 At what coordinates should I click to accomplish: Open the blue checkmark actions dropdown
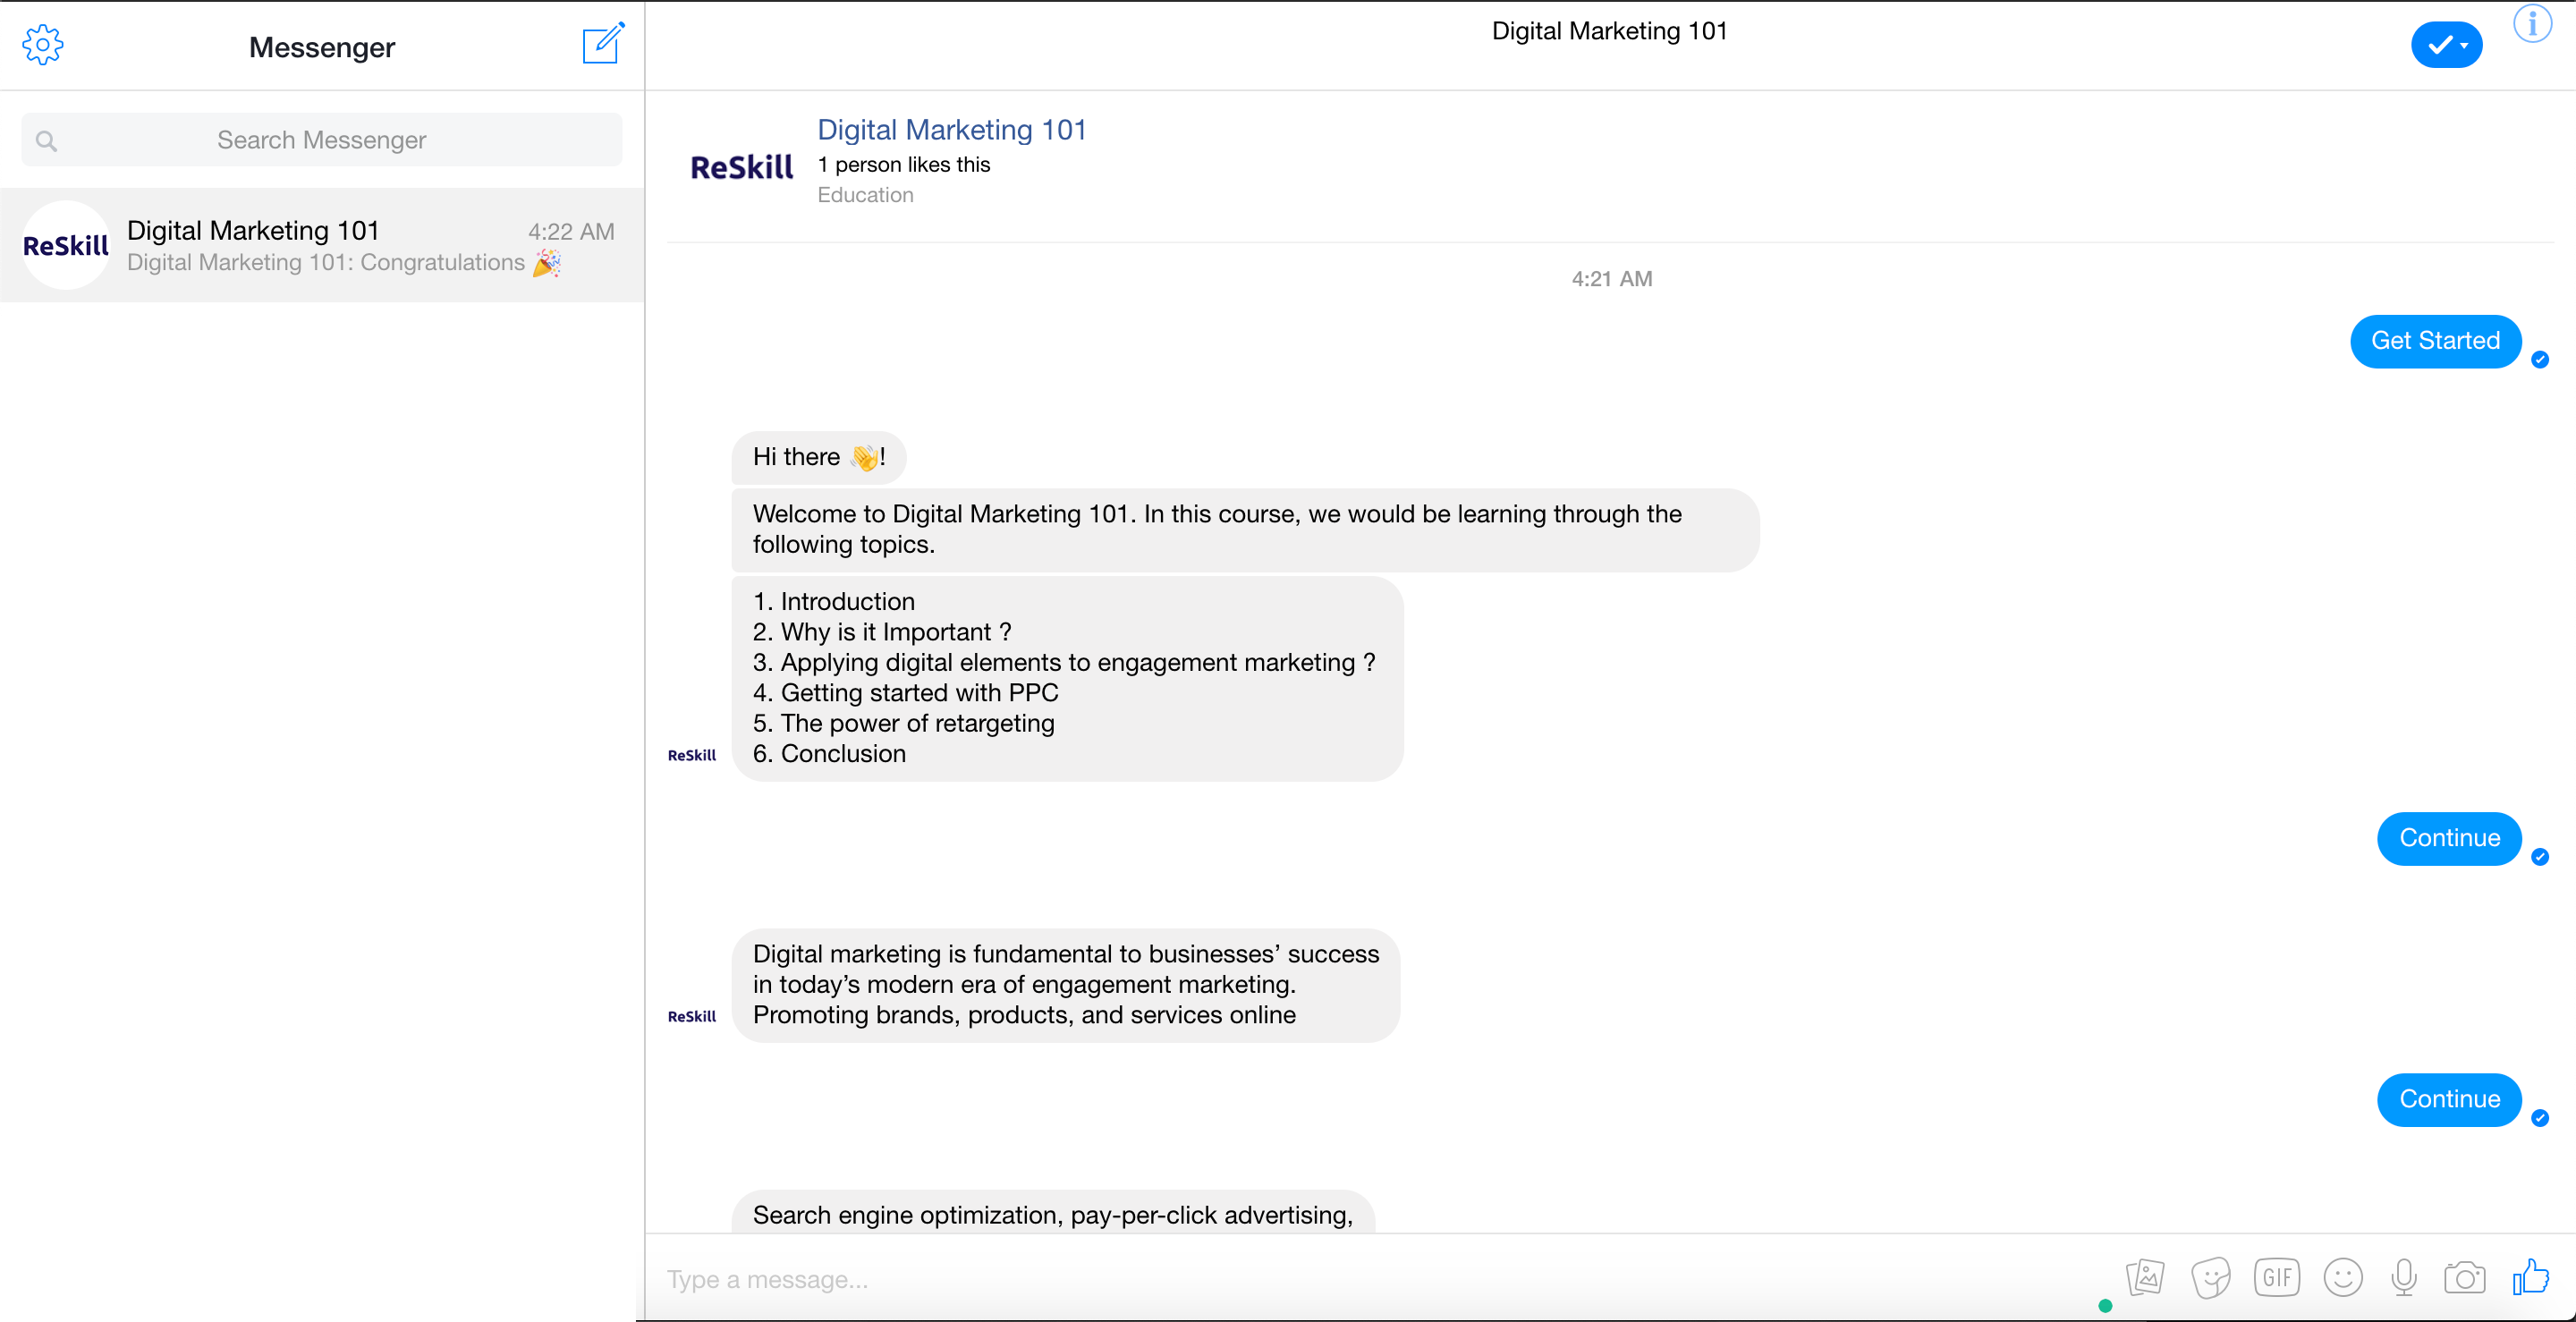(2446, 45)
